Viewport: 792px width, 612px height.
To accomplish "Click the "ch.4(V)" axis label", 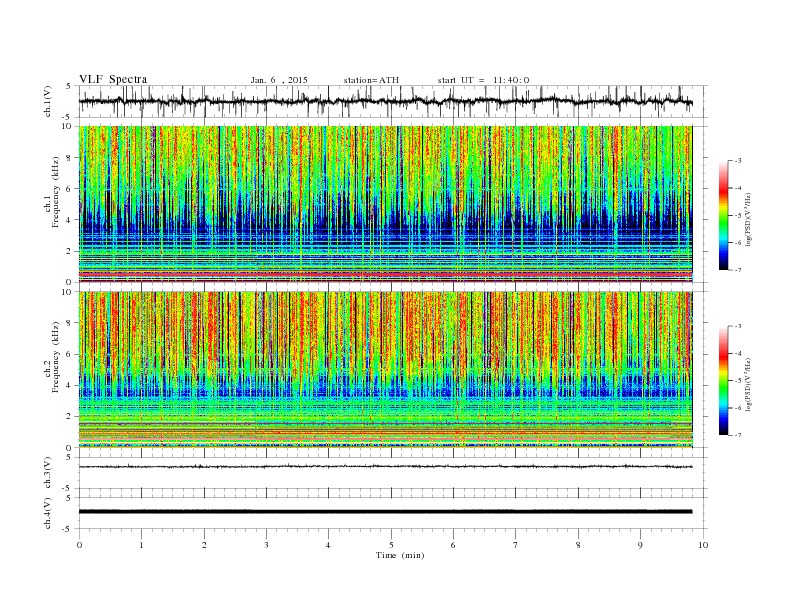I will [x=48, y=513].
